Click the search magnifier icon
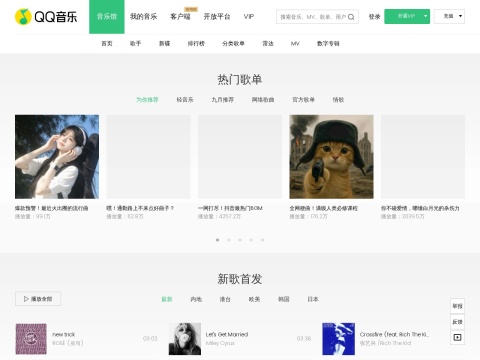 pyautogui.click(x=351, y=17)
